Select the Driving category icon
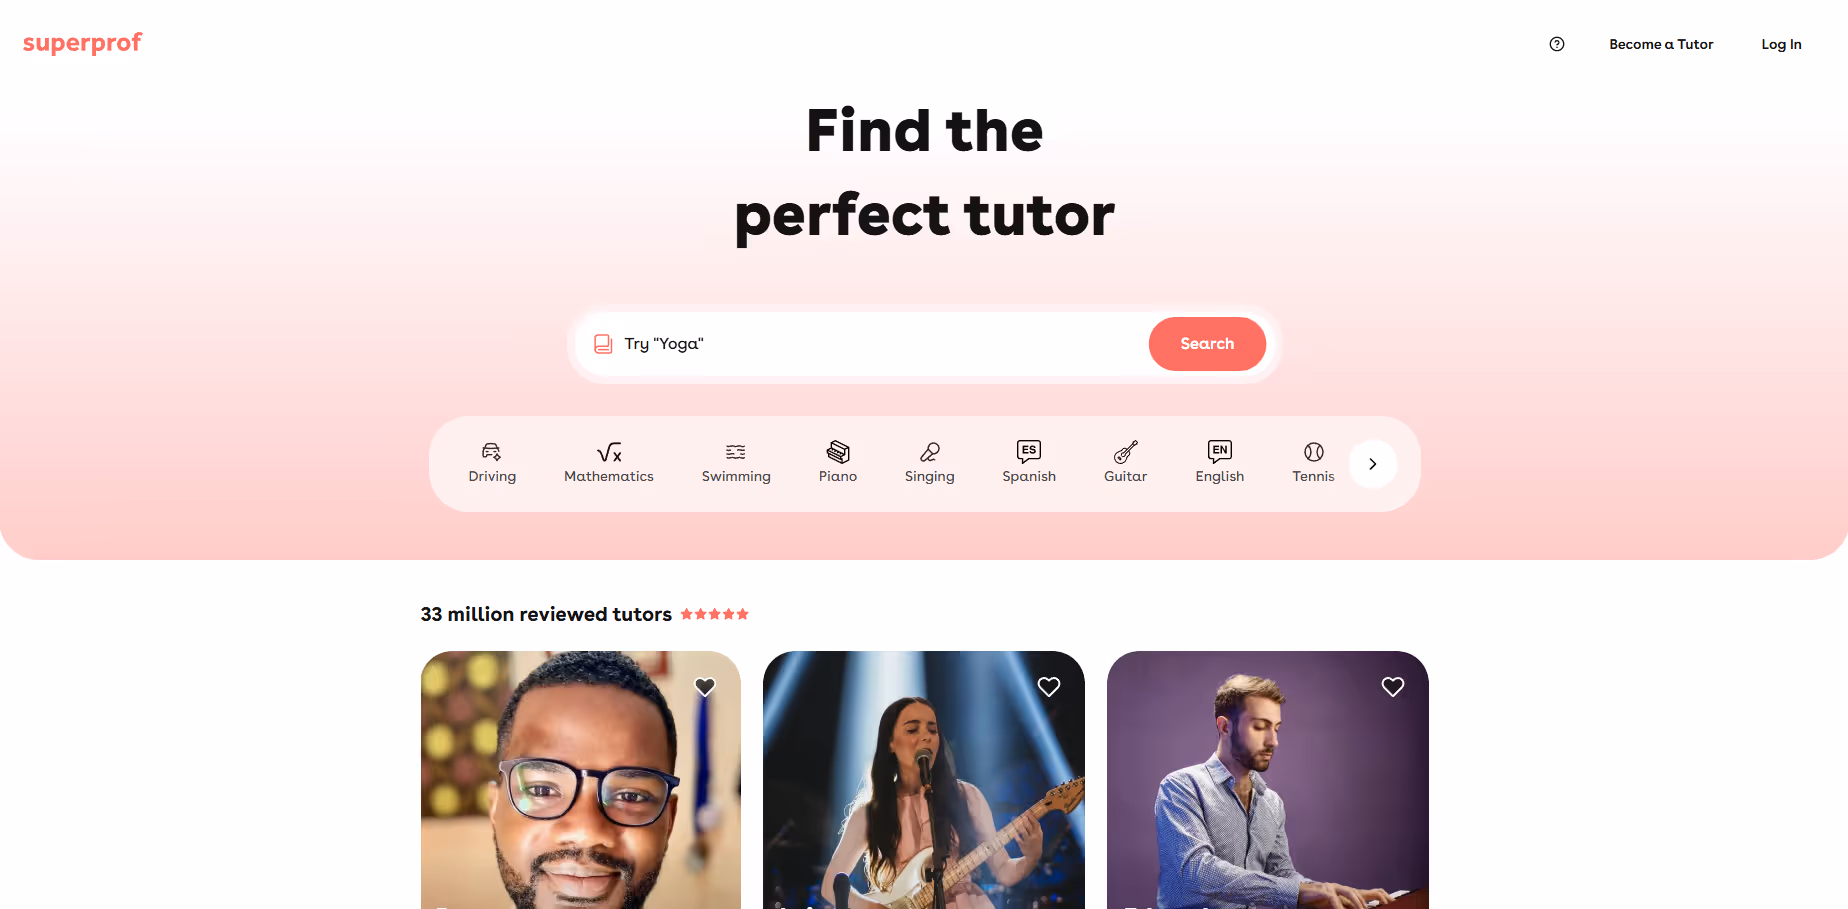 click(x=491, y=451)
